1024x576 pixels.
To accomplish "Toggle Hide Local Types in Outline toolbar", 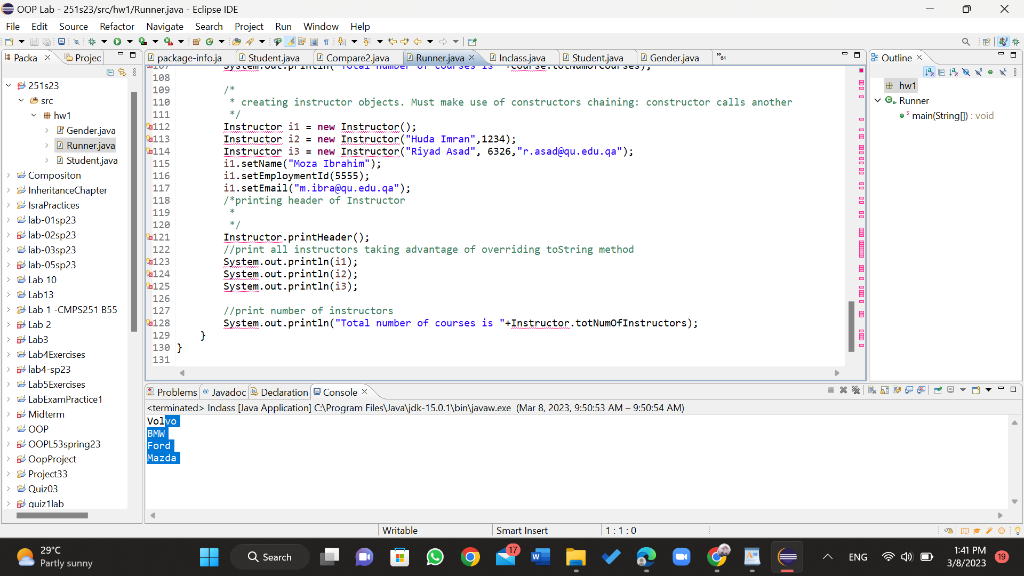I will tap(1003, 72).
